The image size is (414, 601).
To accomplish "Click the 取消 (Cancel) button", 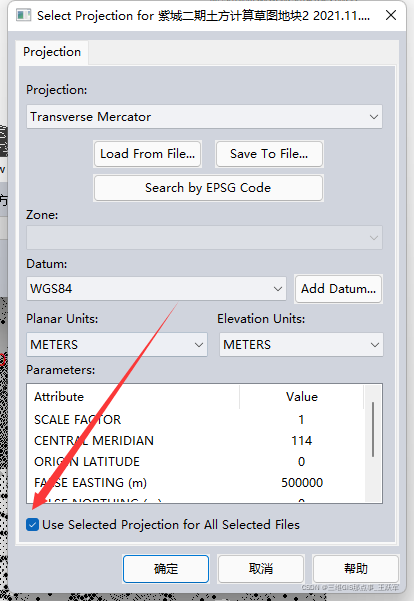I will pyautogui.click(x=261, y=569).
